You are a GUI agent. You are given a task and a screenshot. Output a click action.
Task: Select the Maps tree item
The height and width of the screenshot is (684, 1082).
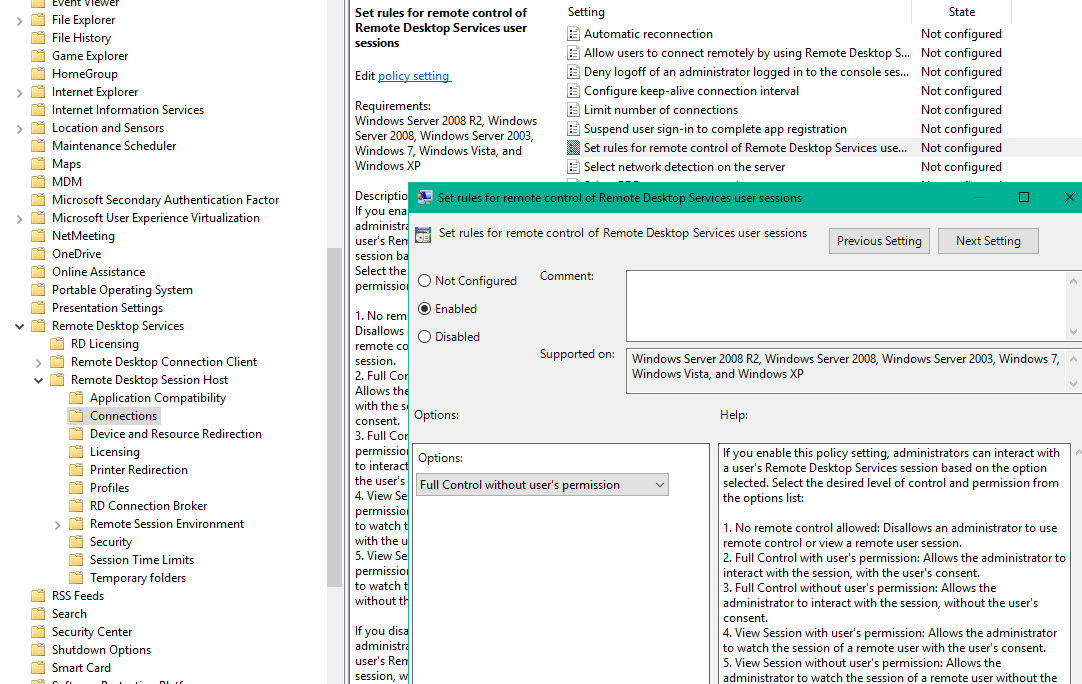pyautogui.click(x=66, y=164)
